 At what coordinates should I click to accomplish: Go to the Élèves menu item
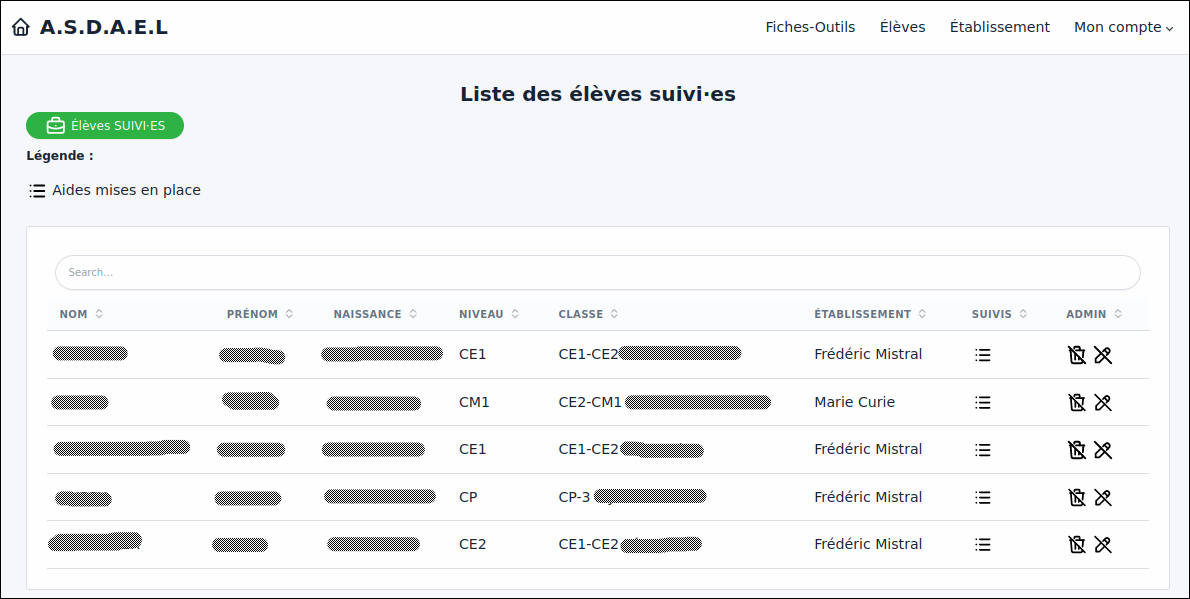pos(902,27)
